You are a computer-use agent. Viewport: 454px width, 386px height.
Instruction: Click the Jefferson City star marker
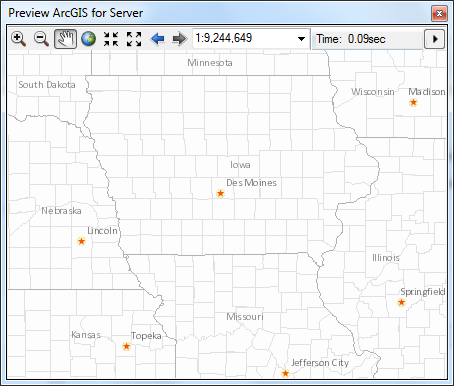click(x=285, y=373)
